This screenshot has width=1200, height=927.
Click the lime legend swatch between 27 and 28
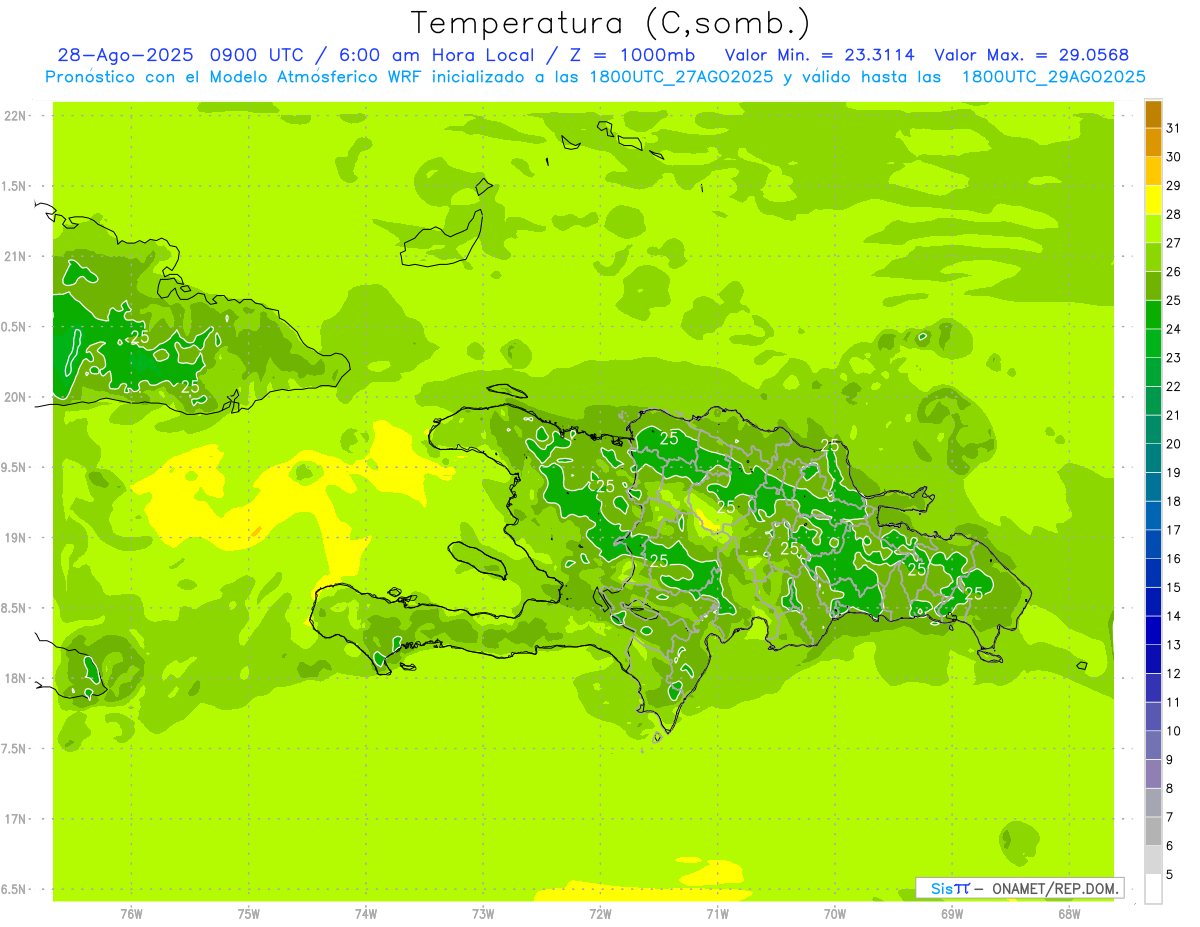1153,229
